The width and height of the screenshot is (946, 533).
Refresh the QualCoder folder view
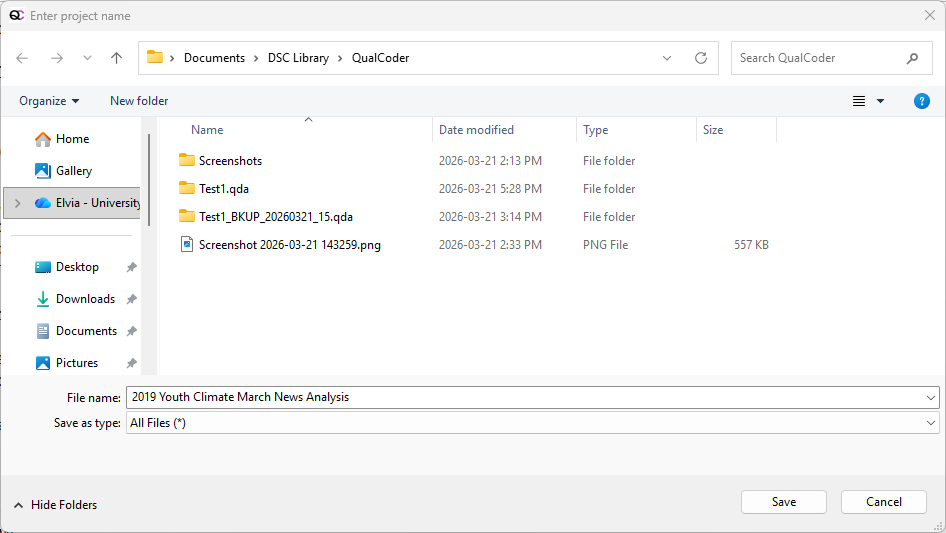701,58
